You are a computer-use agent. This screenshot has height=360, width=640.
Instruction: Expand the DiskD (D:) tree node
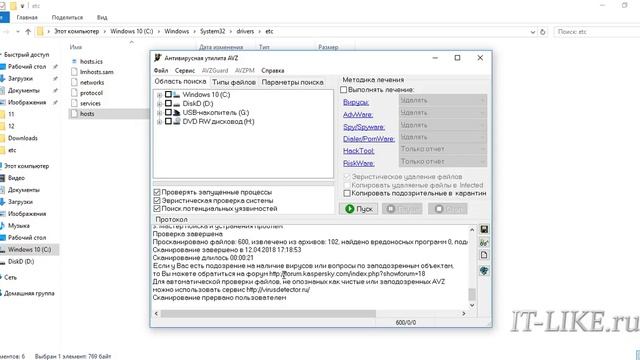[x=160, y=104]
